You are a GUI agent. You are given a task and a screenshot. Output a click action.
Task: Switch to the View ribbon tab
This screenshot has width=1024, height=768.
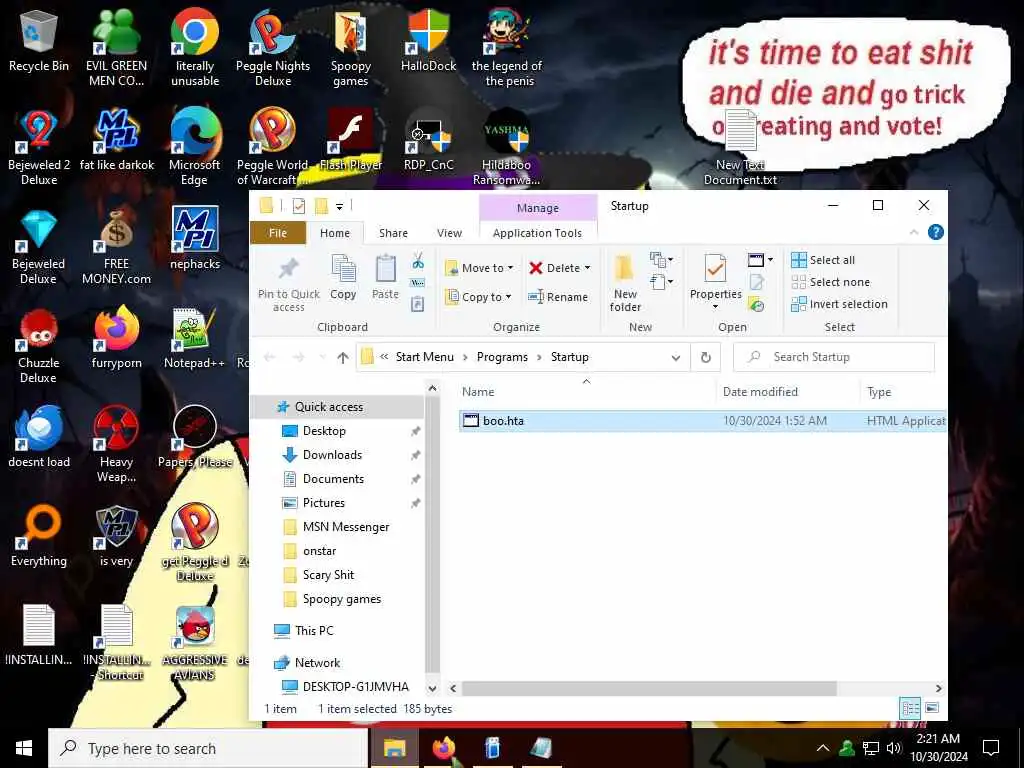tap(449, 233)
